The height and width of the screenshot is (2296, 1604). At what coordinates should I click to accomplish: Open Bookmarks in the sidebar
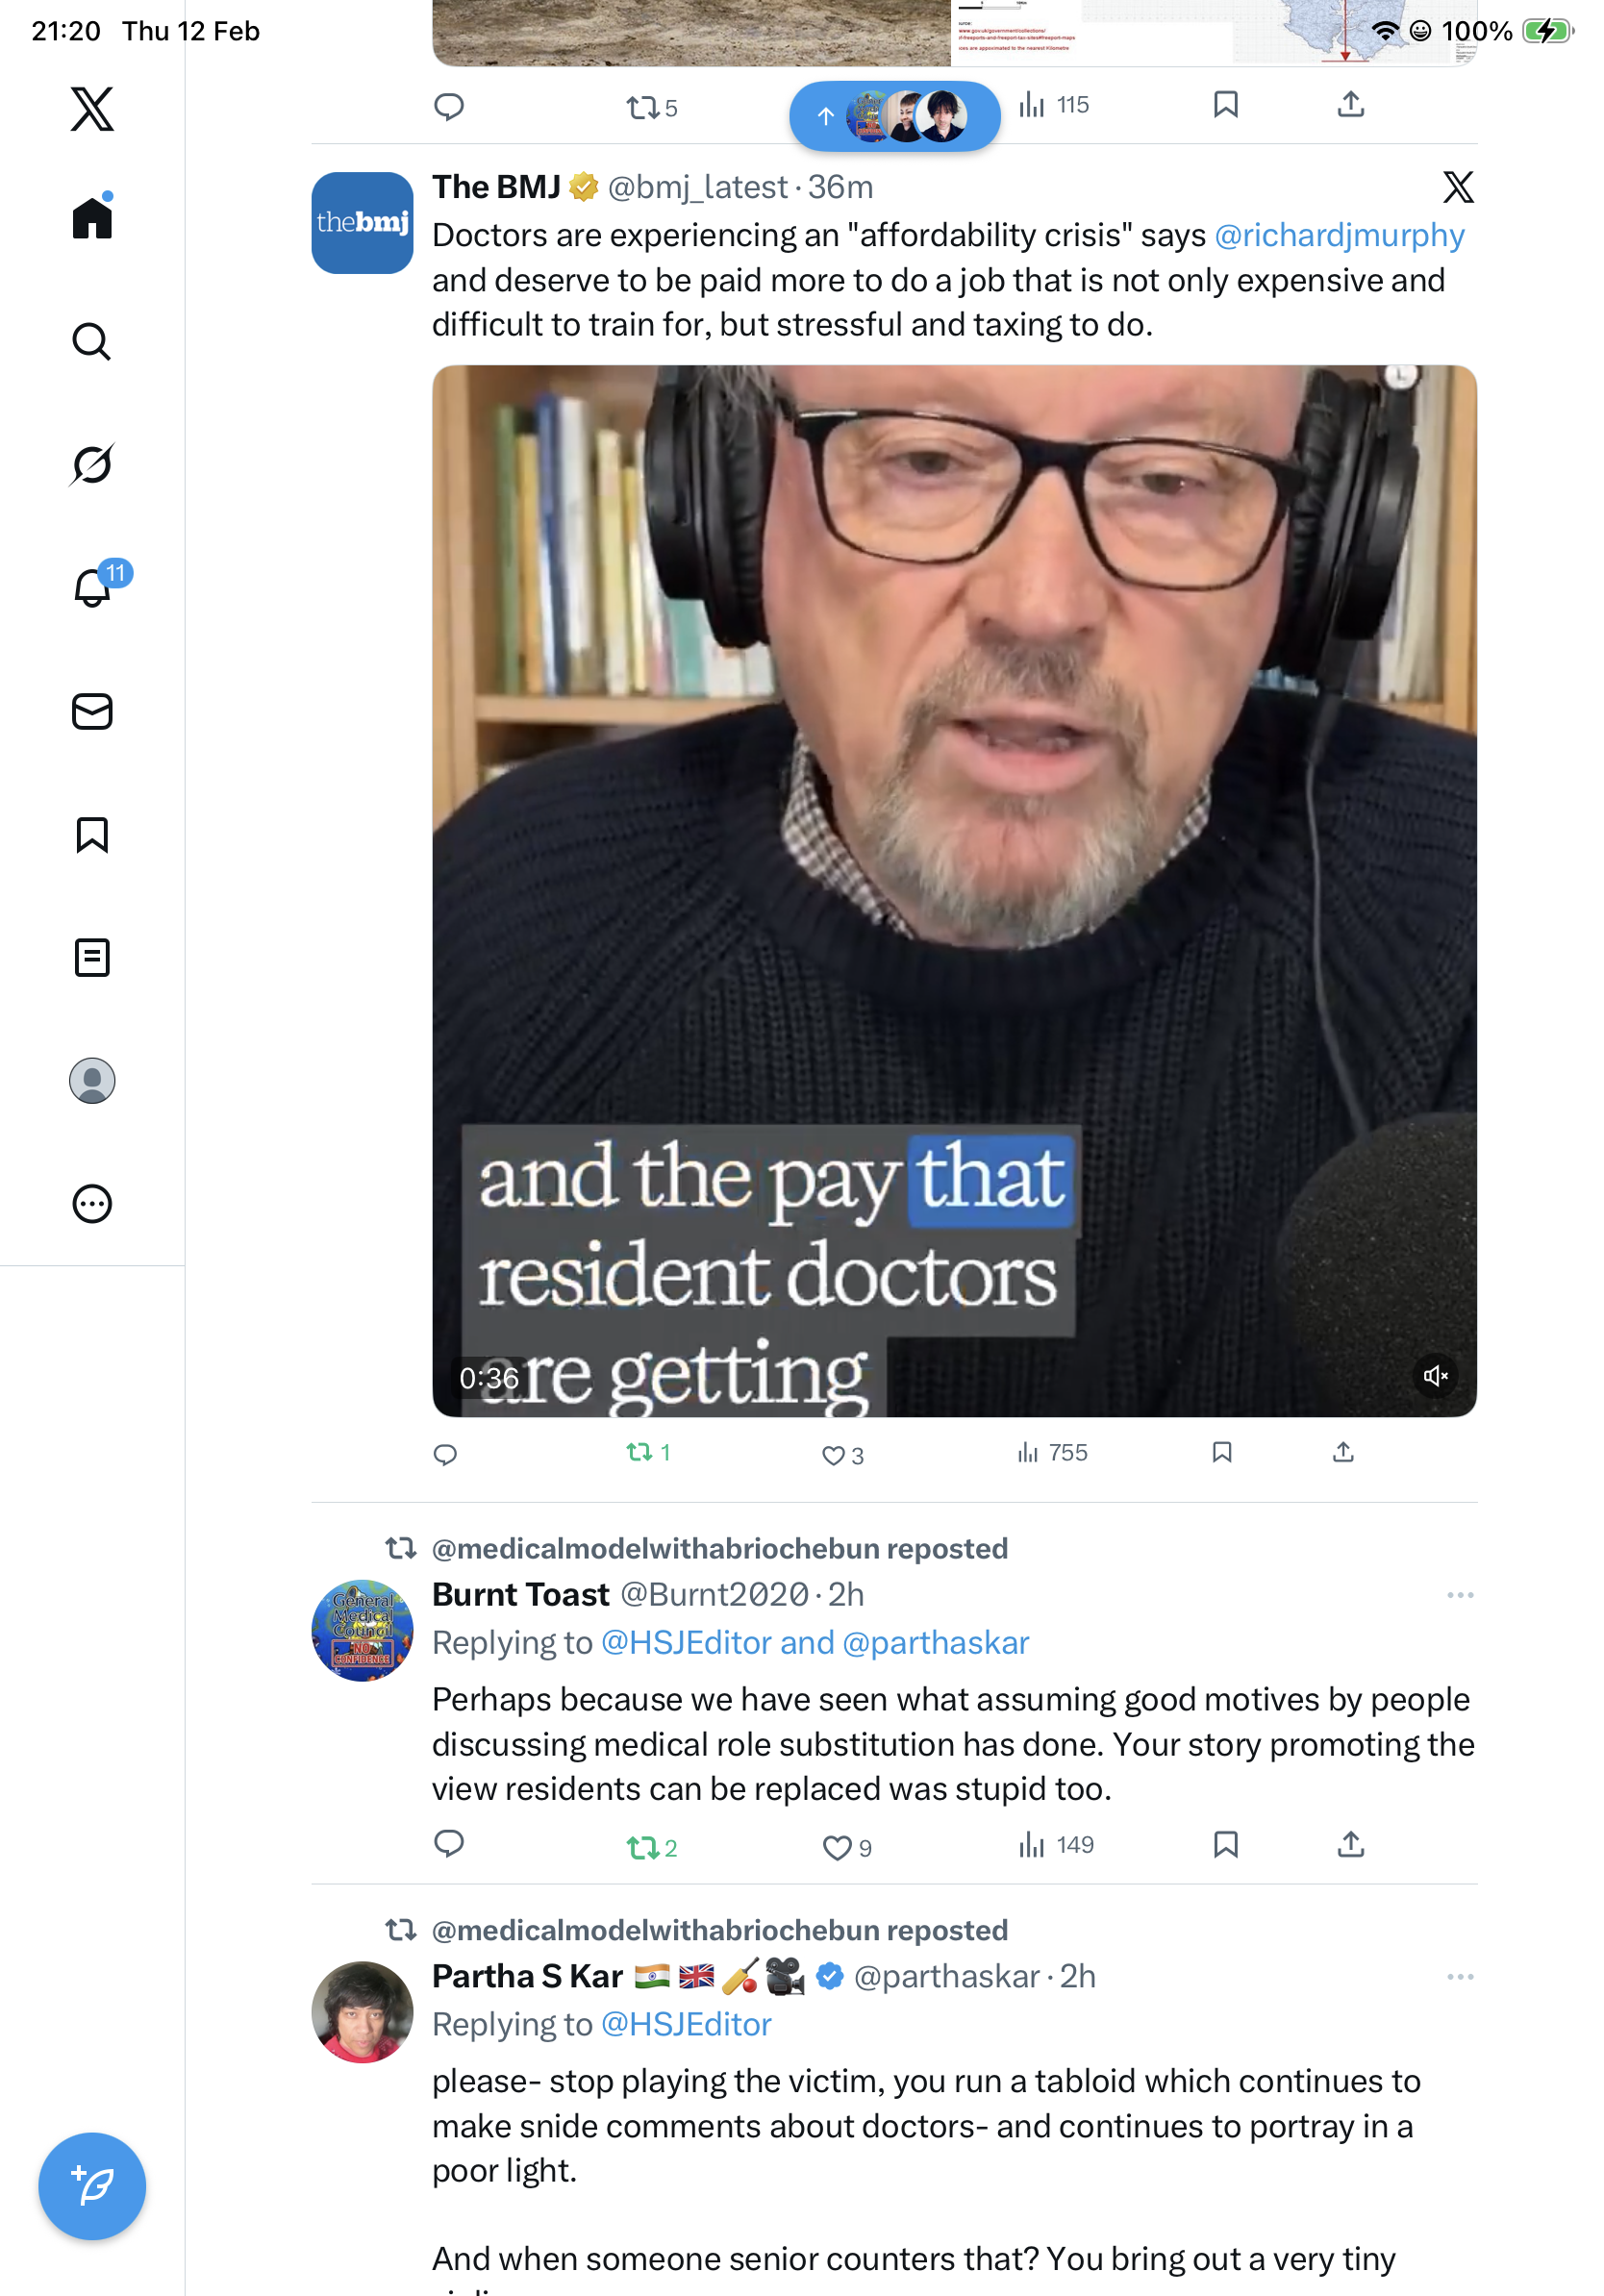(x=92, y=835)
